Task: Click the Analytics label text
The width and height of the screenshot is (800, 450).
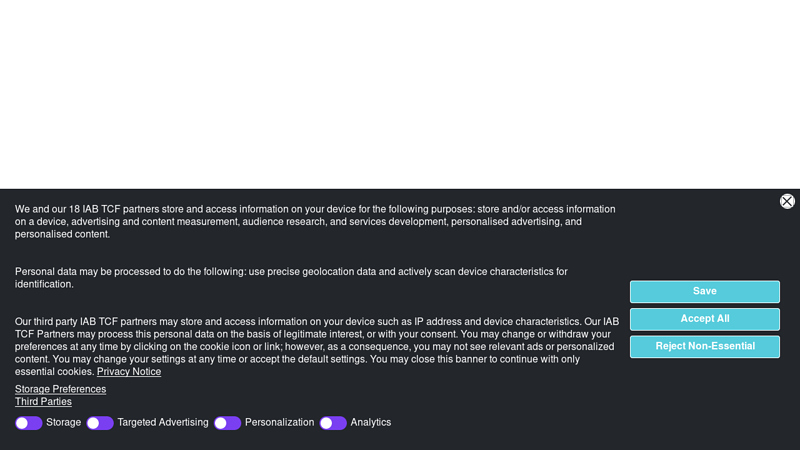Action: [370, 422]
